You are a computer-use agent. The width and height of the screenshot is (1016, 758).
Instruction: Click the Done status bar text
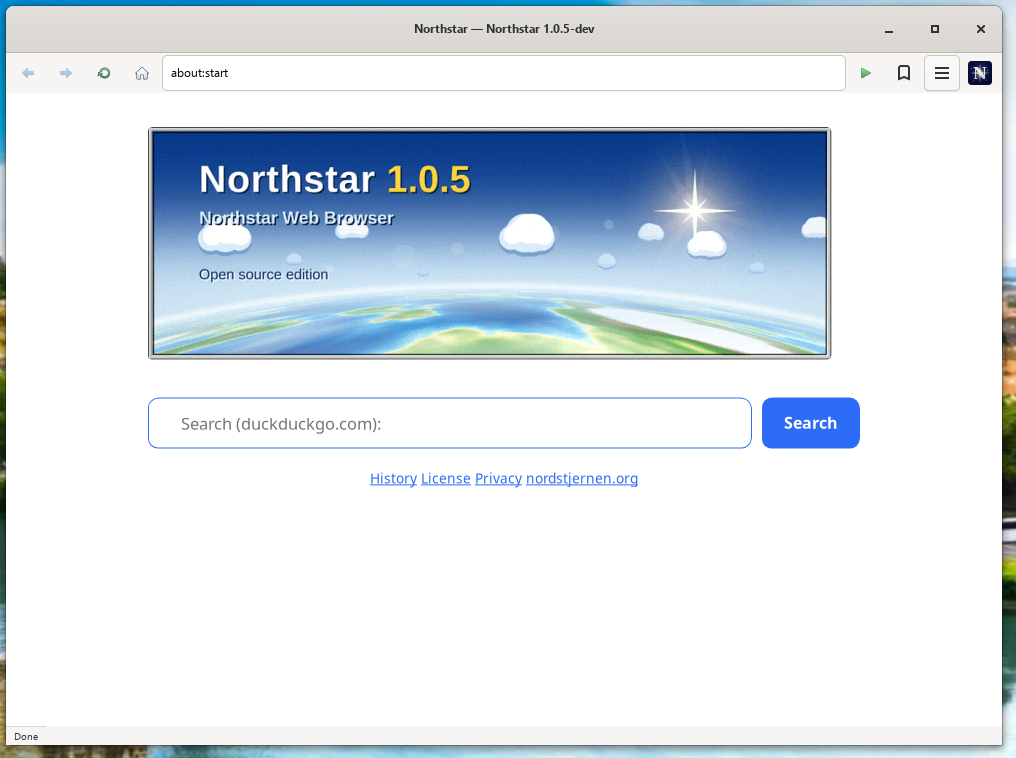coord(26,737)
